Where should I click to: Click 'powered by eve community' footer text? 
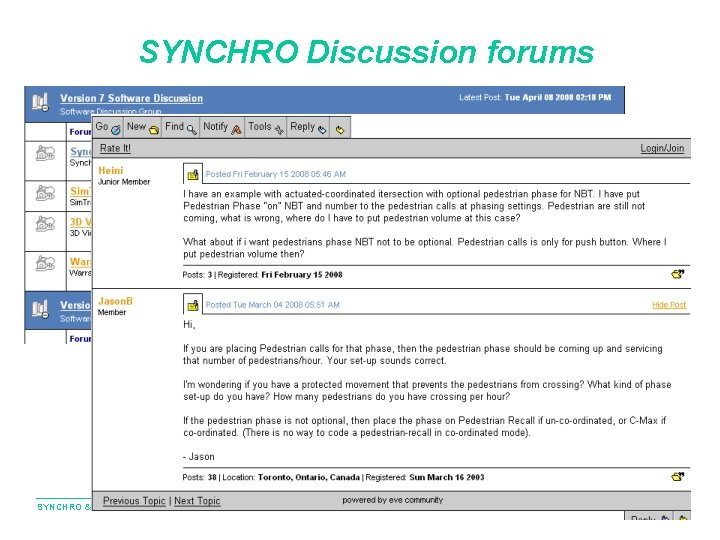click(393, 500)
